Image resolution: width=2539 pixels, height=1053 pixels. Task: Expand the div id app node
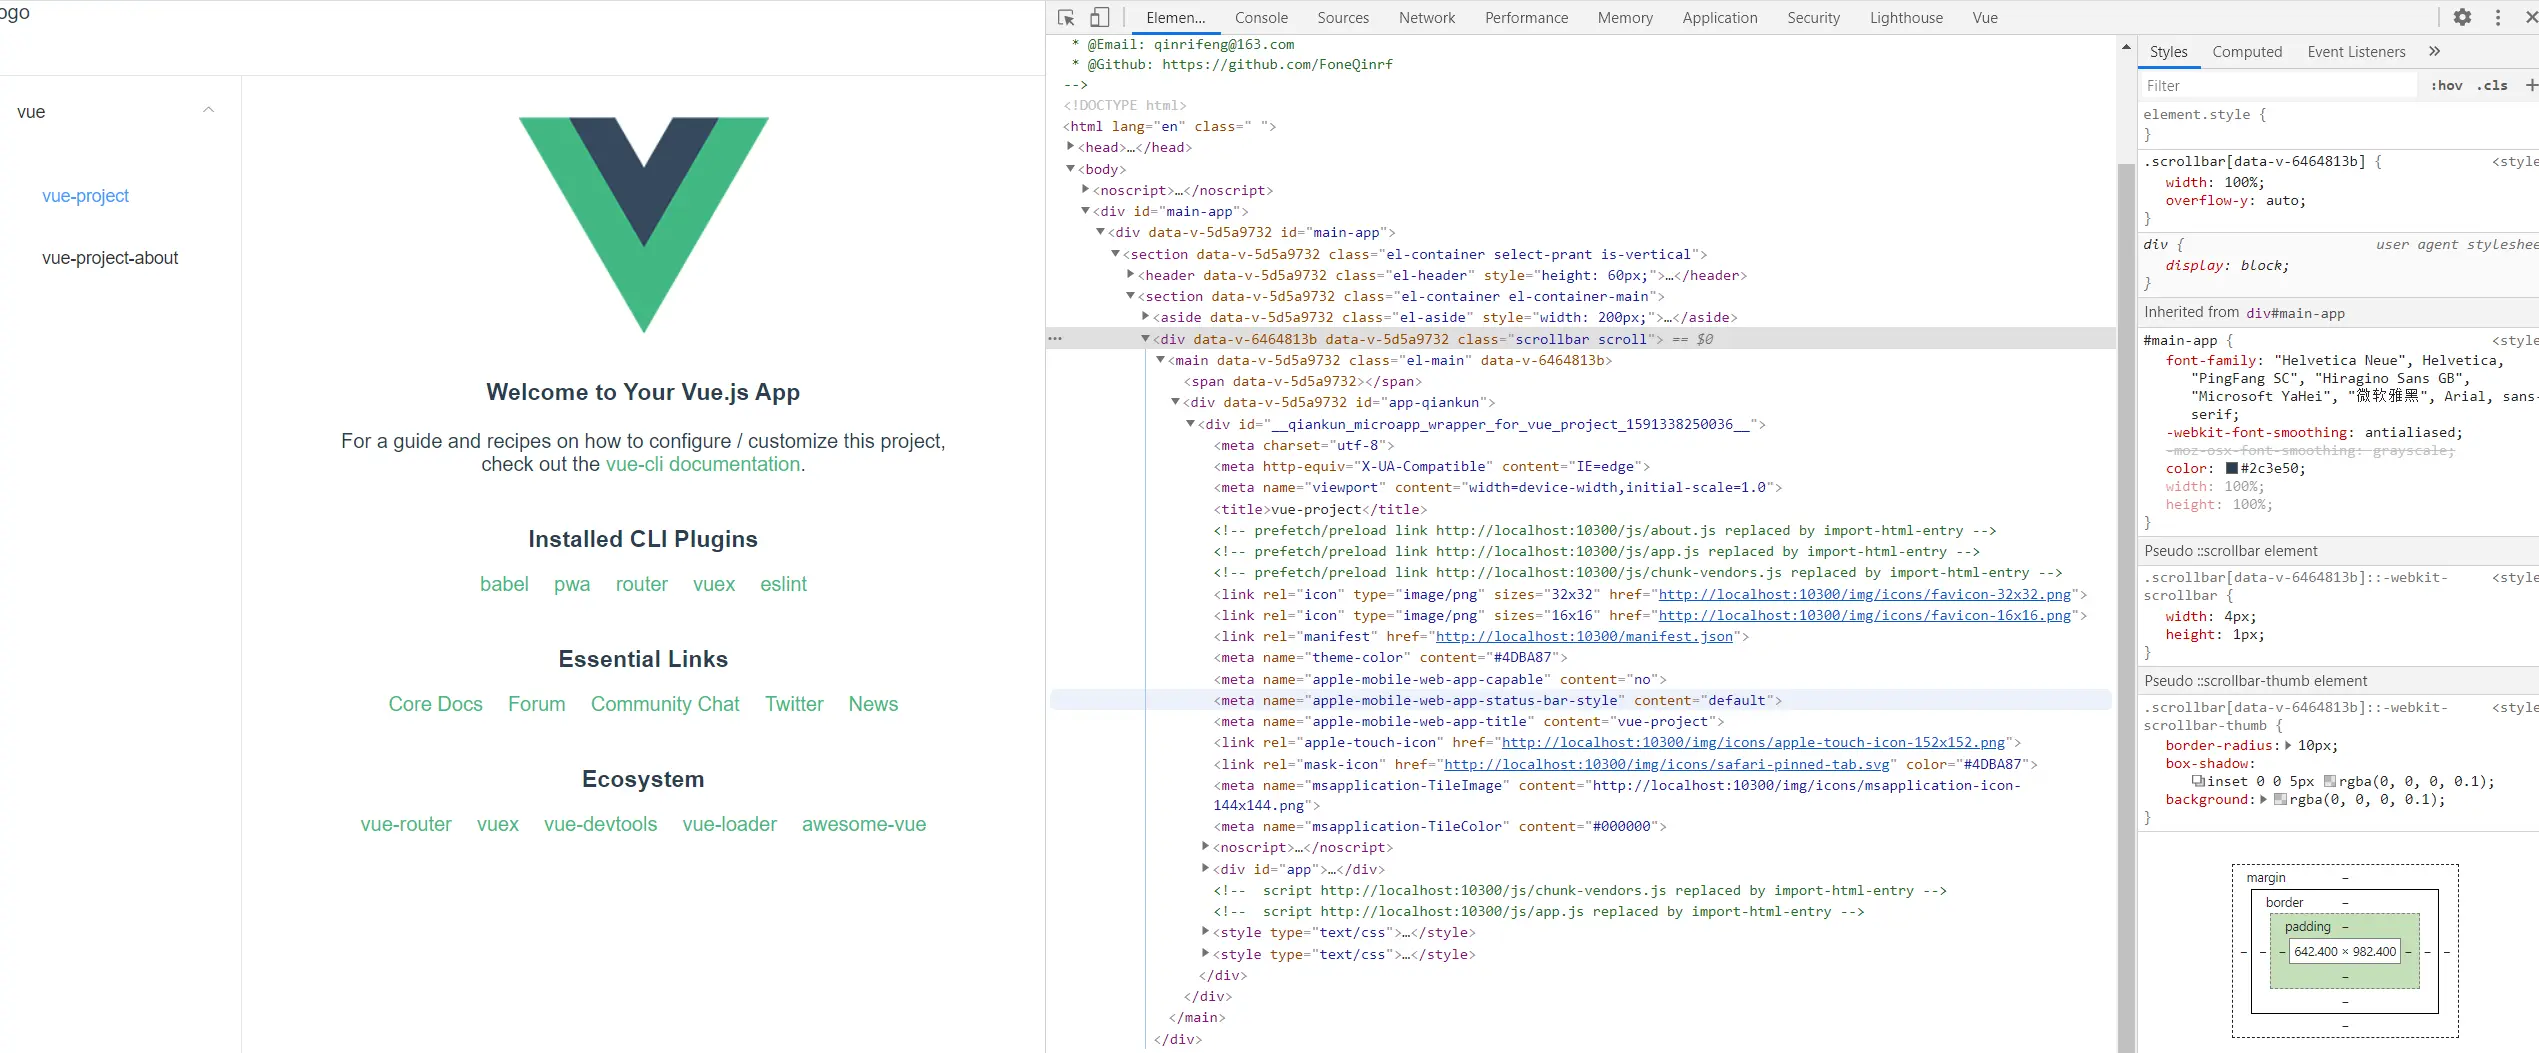1206,869
